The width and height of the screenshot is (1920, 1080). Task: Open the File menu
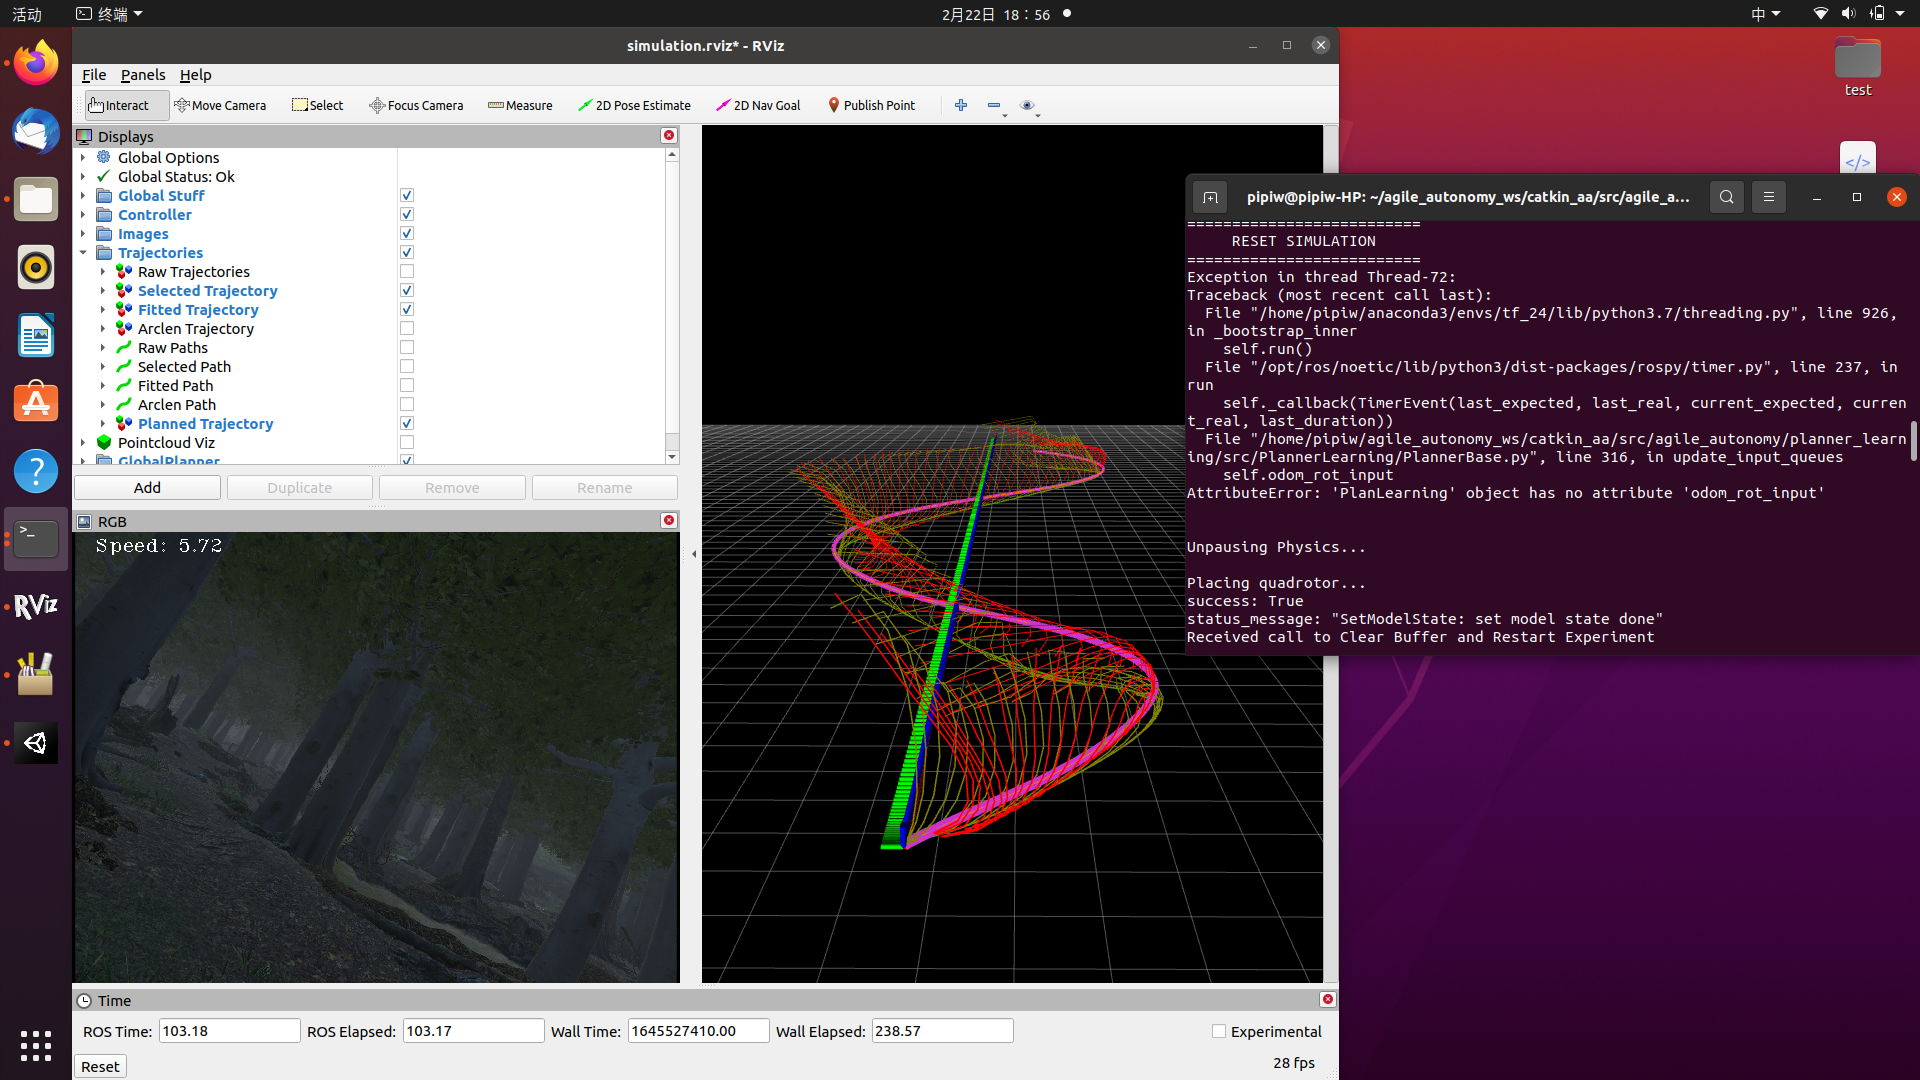[x=93, y=75]
